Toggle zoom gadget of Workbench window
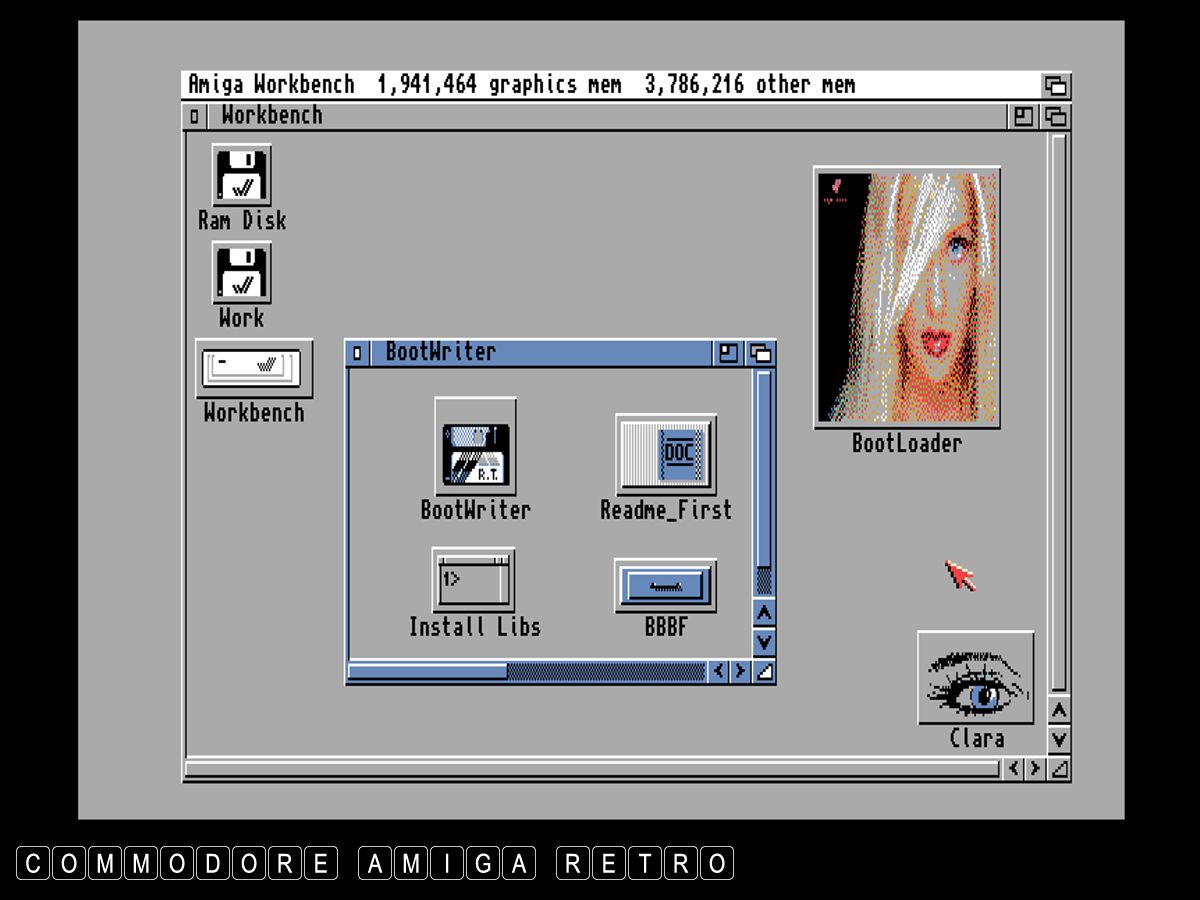Viewport: 1200px width, 900px height. coord(1023,116)
